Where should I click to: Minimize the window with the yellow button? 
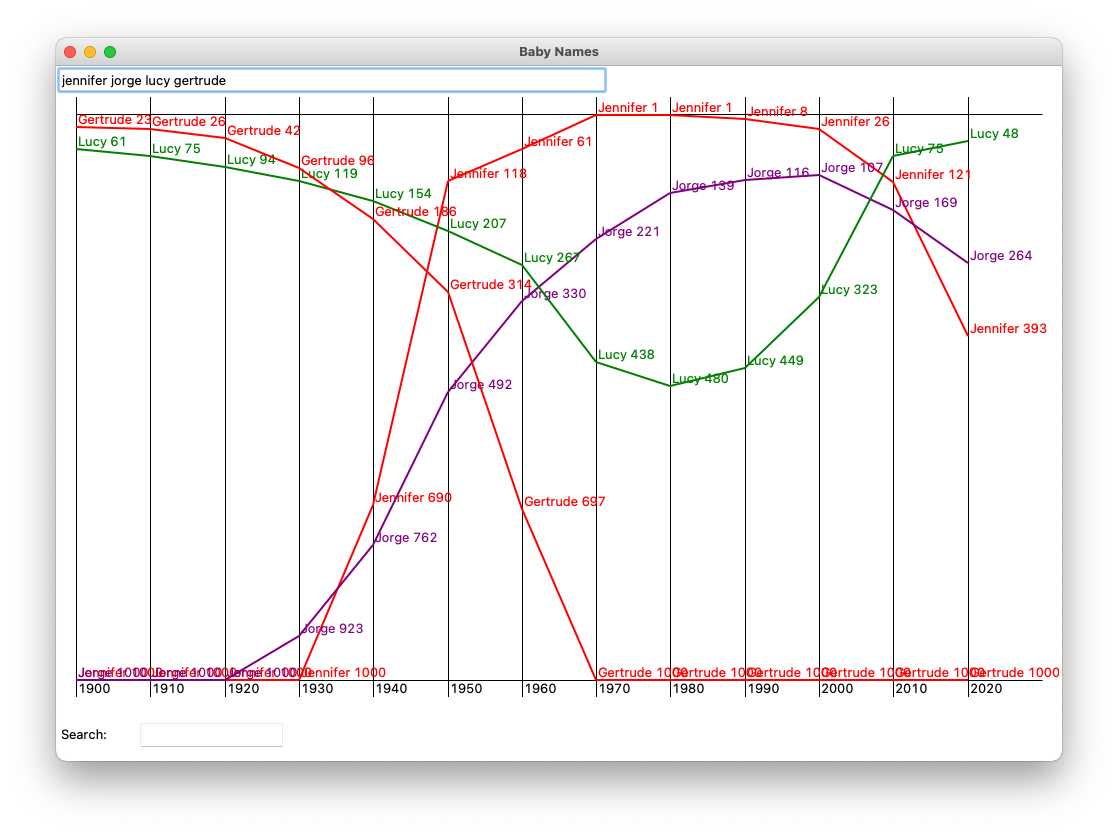(x=90, y=52)
